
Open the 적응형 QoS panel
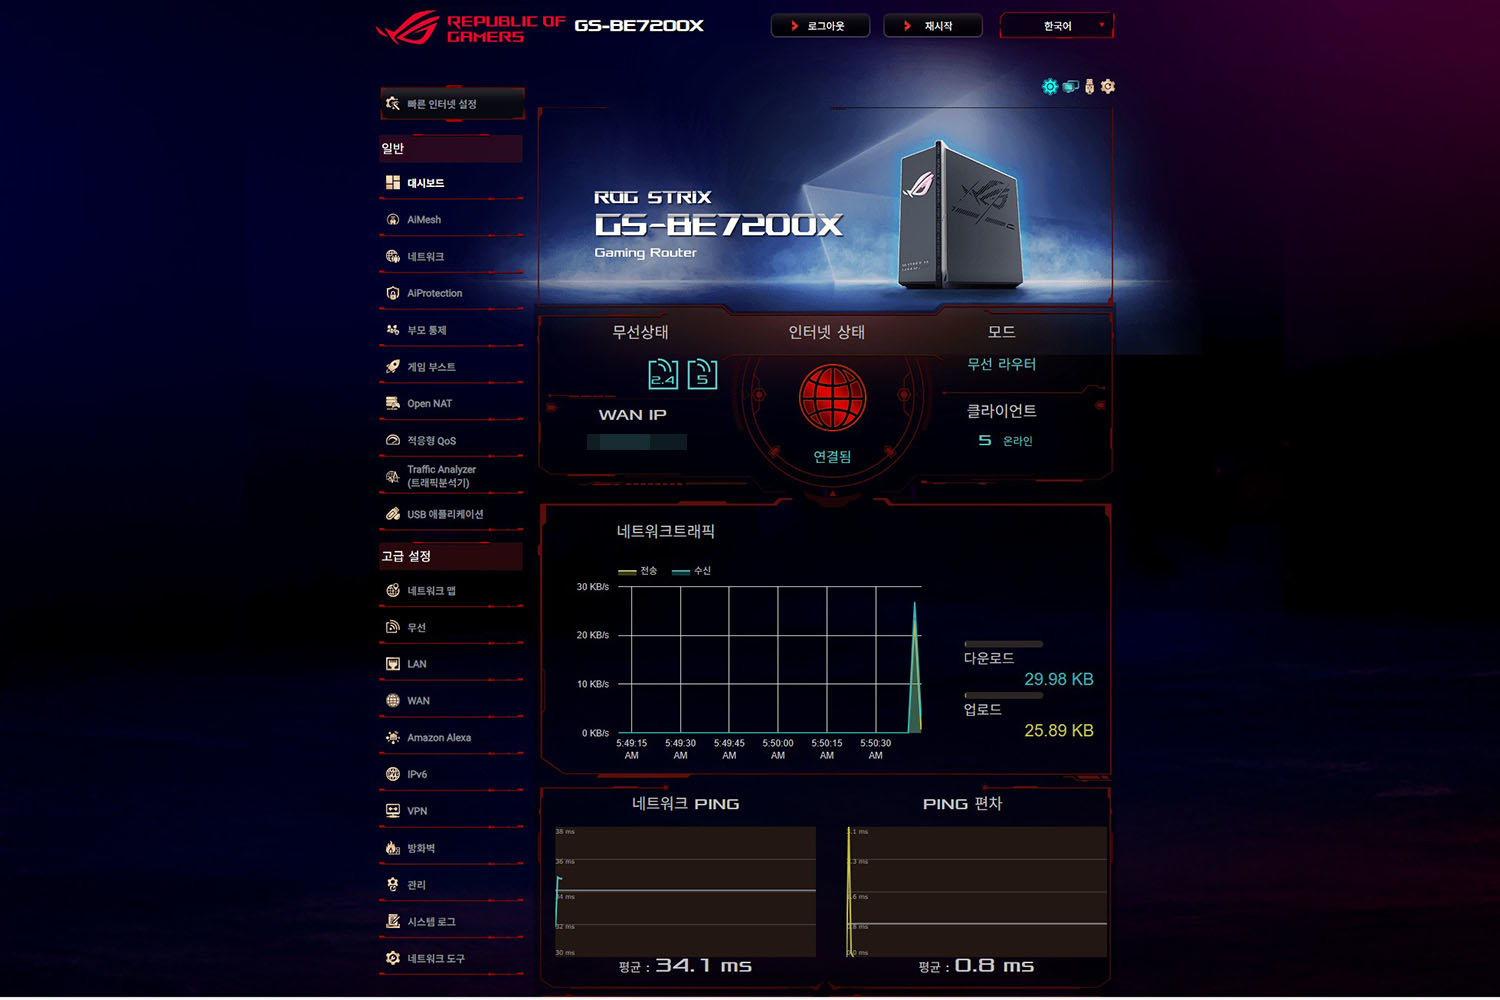(x=393, y=440)
